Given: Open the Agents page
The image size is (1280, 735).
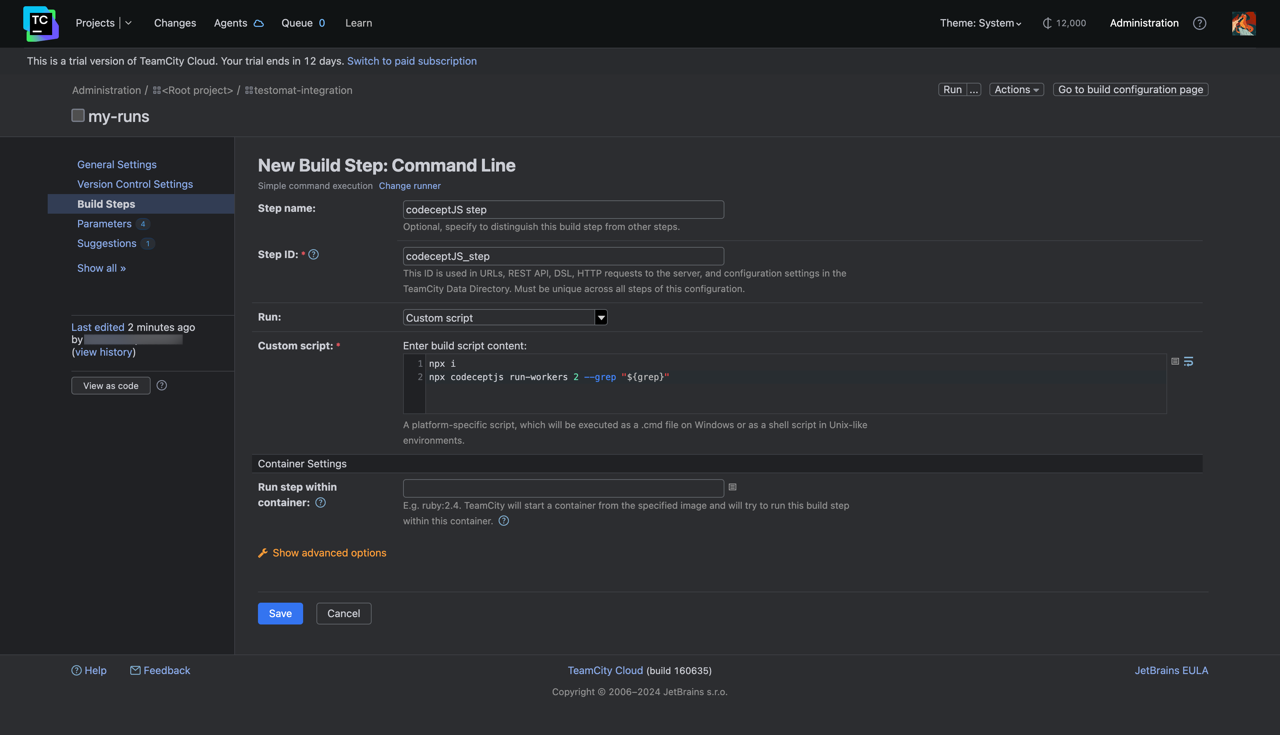Looking at the screenshot, I should coord(230,23).
